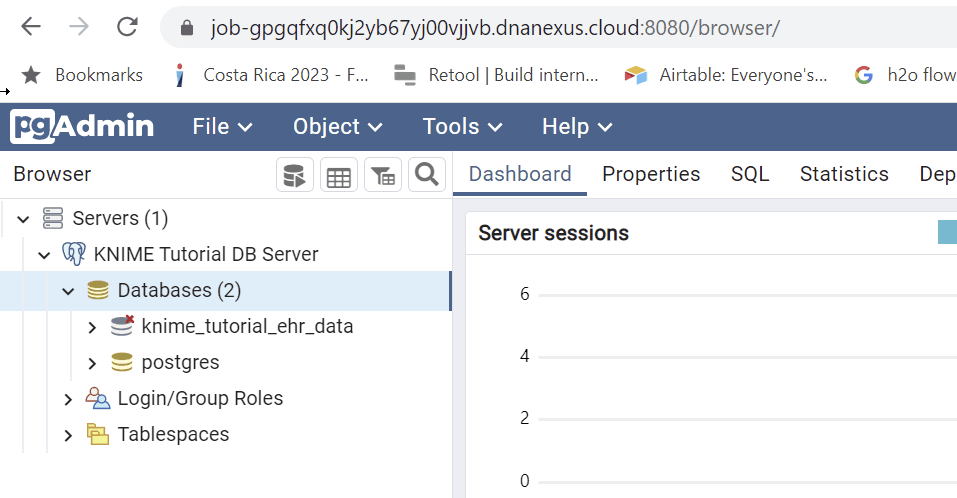This screenshot has height=498, width=957.
Task: Switch to the Statistics tab
Action: pos(844,174)
